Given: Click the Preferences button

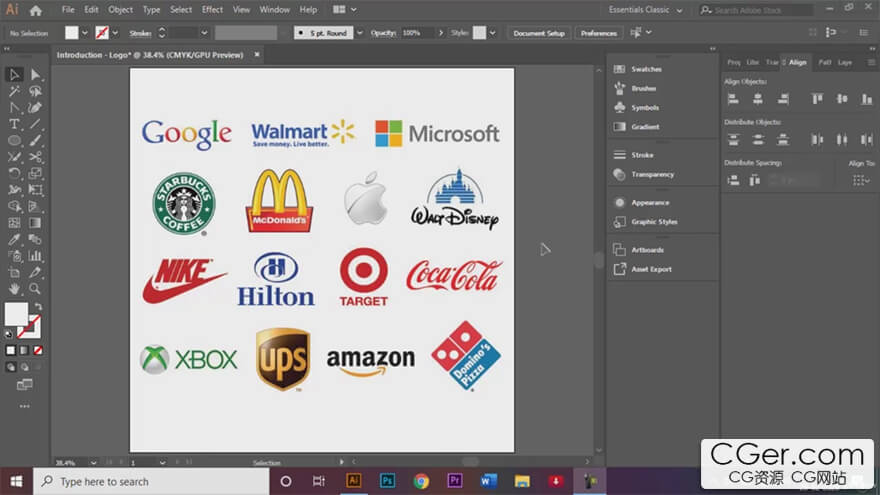Looking at the screenshot, I should (x=599, y=33).
